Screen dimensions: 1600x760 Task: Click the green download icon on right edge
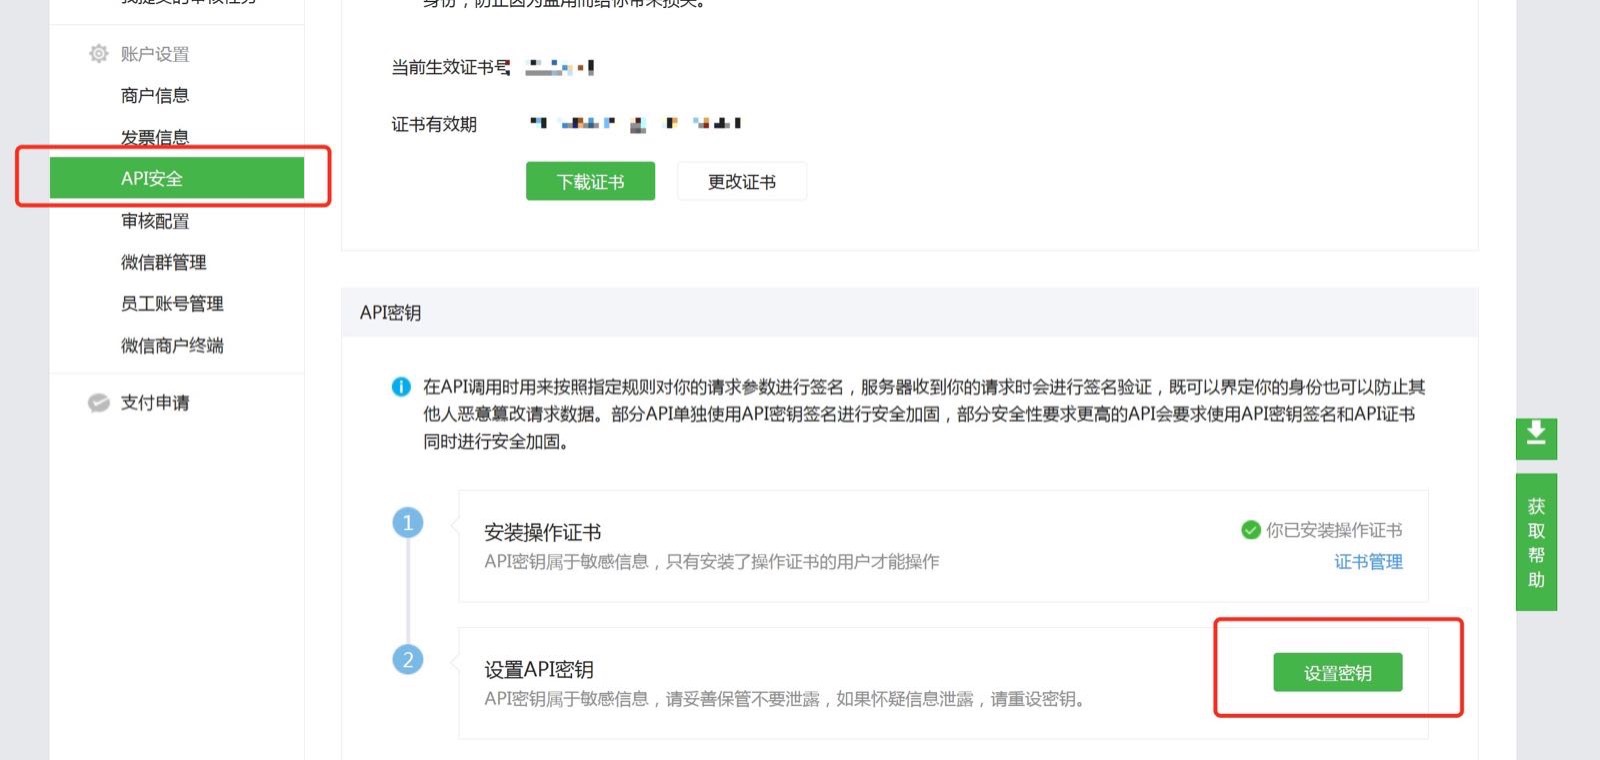1536,437
